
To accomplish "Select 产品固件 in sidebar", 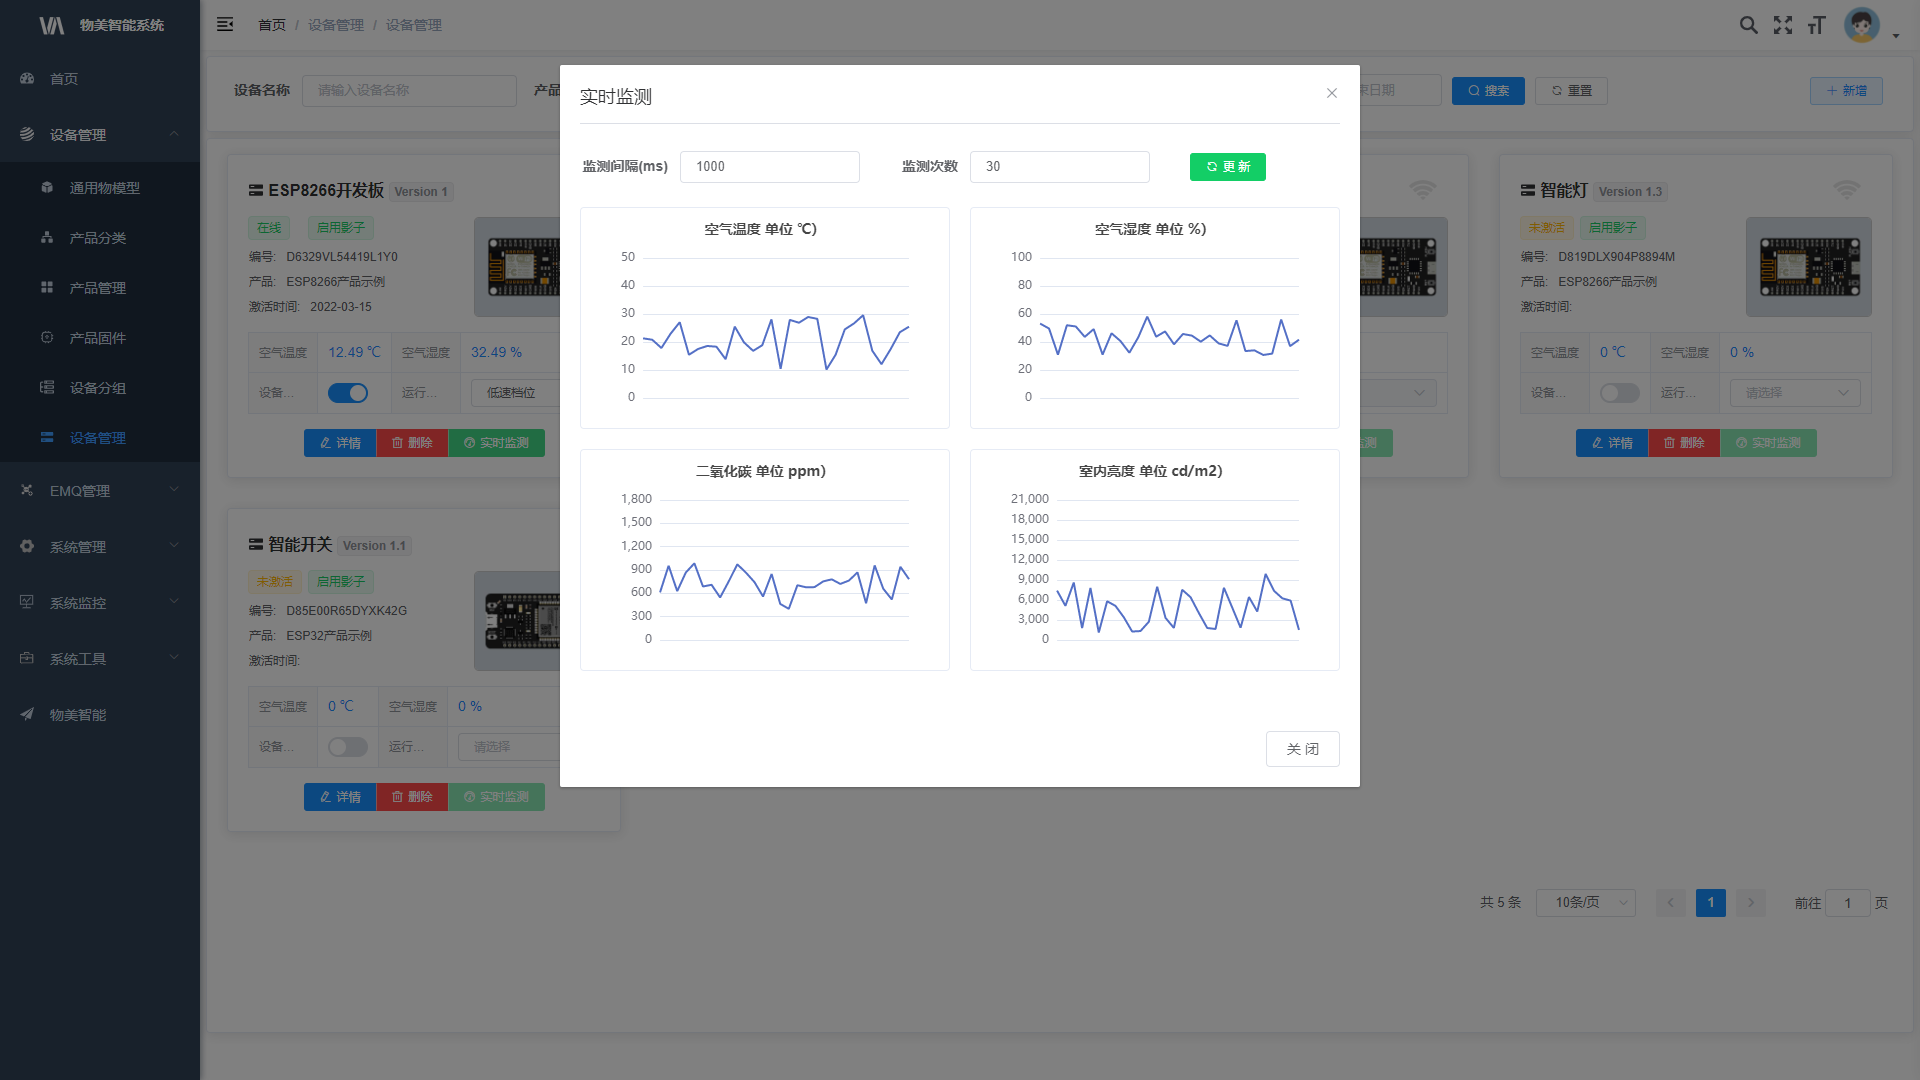I will pos(97,338).
